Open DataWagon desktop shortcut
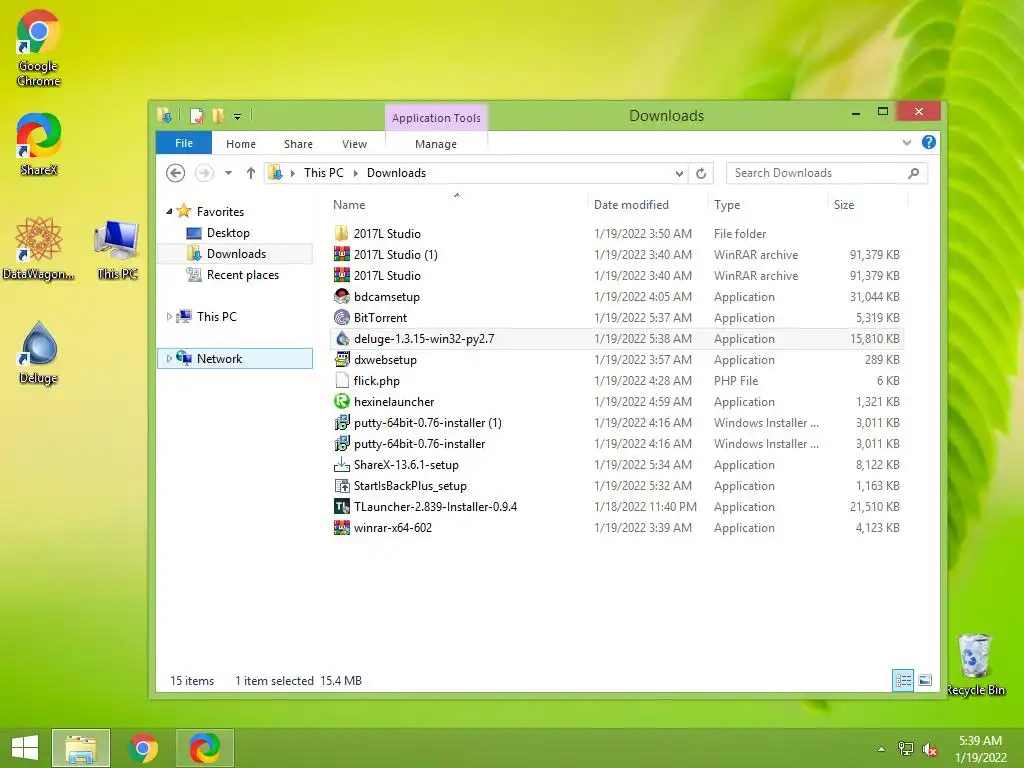1024x768 pixels. [39, 248]
